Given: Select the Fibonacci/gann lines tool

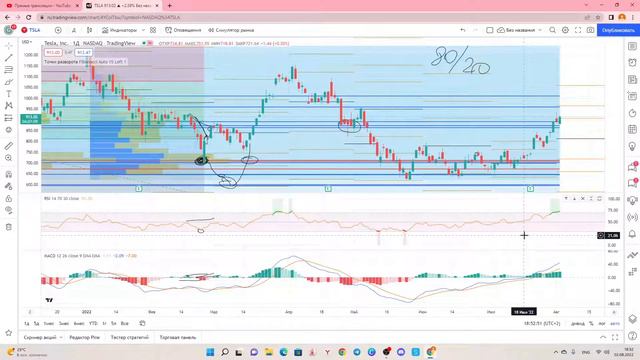Looking at the screenshot, I should tap(9, 70).
